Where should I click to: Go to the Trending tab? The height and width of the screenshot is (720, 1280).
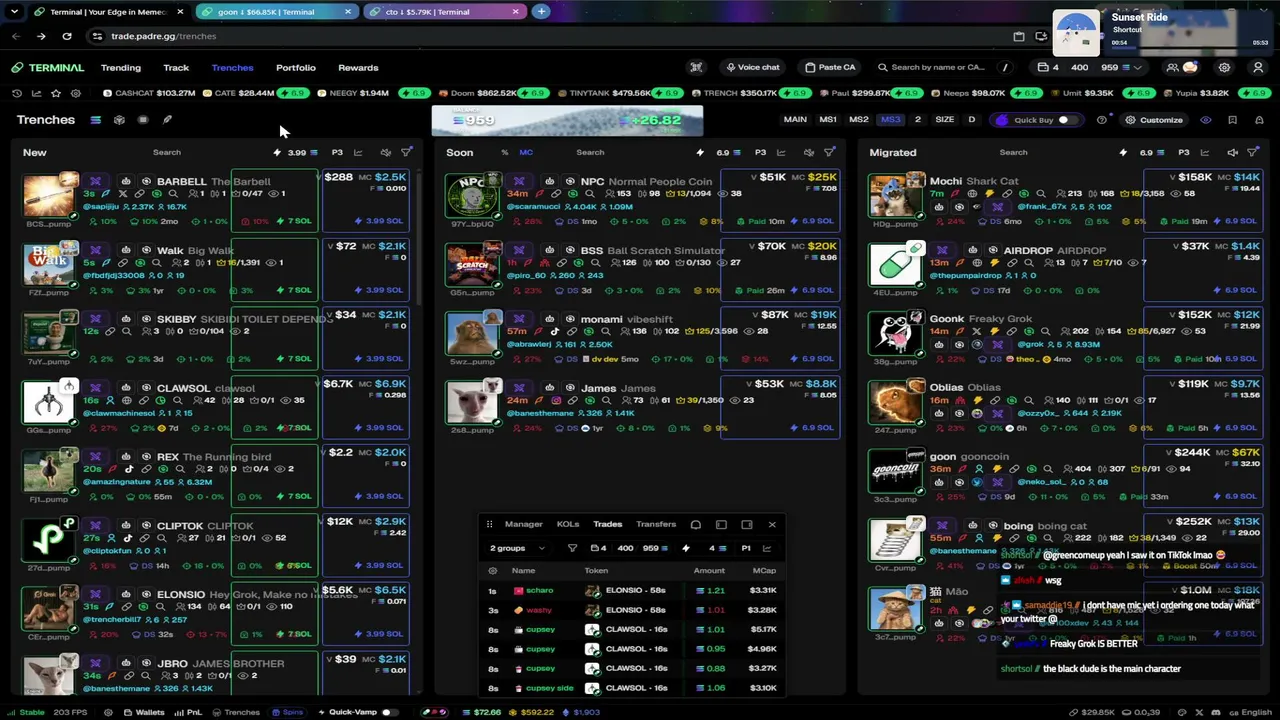tap(121, 68)
